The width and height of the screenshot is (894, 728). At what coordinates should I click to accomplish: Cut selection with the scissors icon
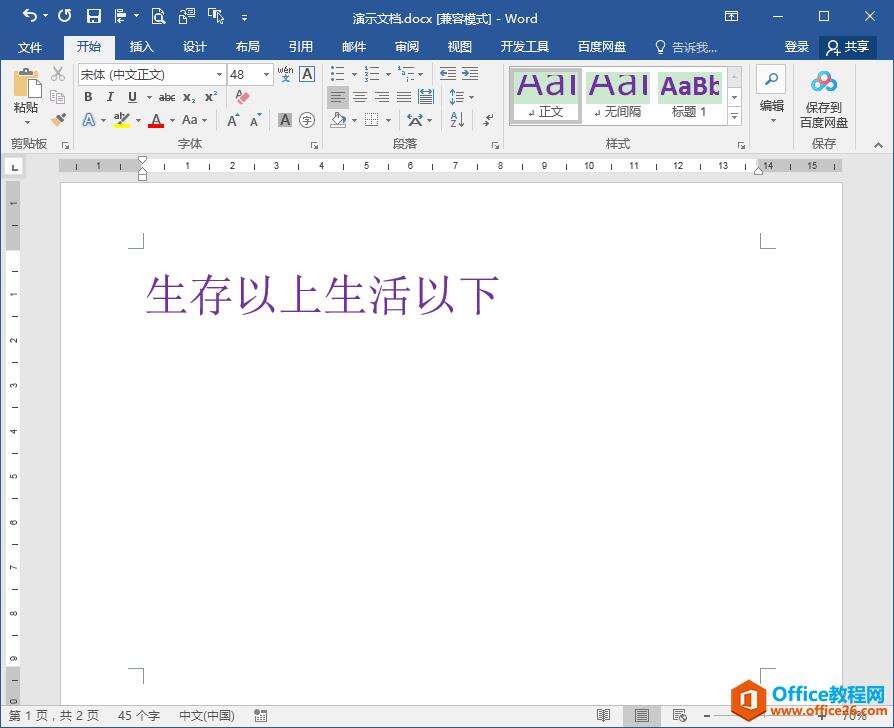pyautogui.click(x=58, y=74)
